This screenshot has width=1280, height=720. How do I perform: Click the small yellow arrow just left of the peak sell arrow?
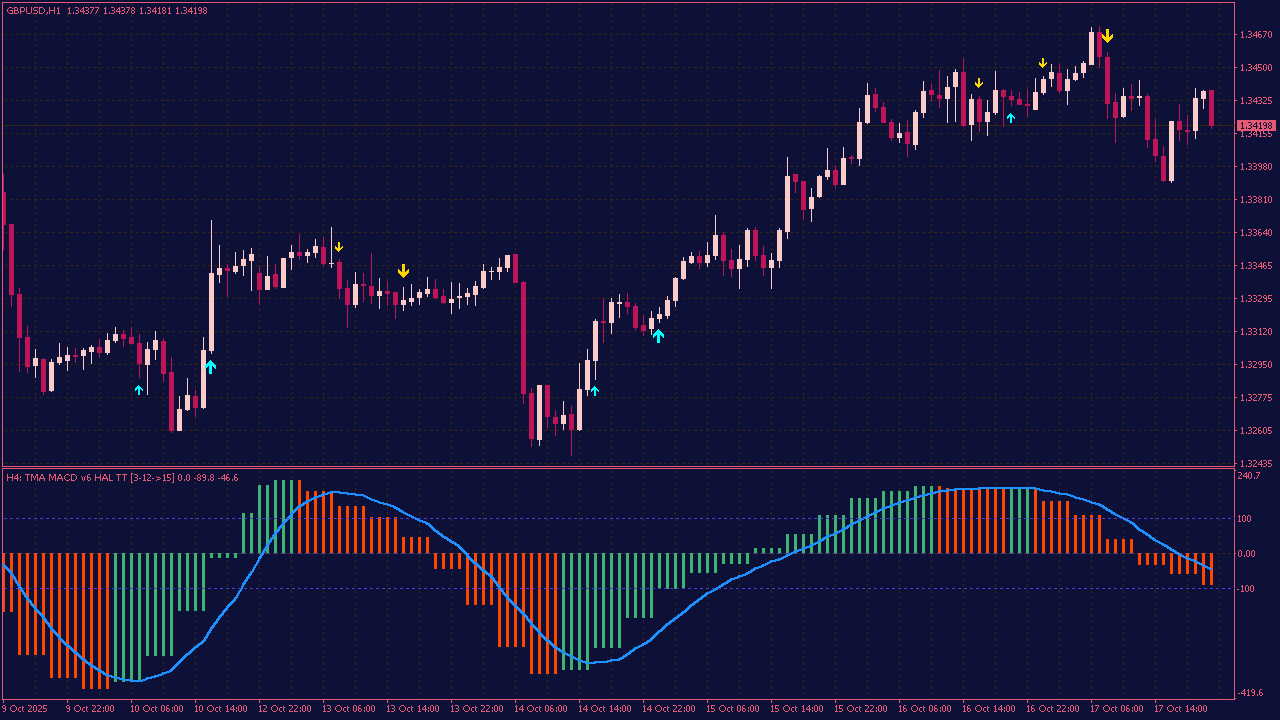1043,64
